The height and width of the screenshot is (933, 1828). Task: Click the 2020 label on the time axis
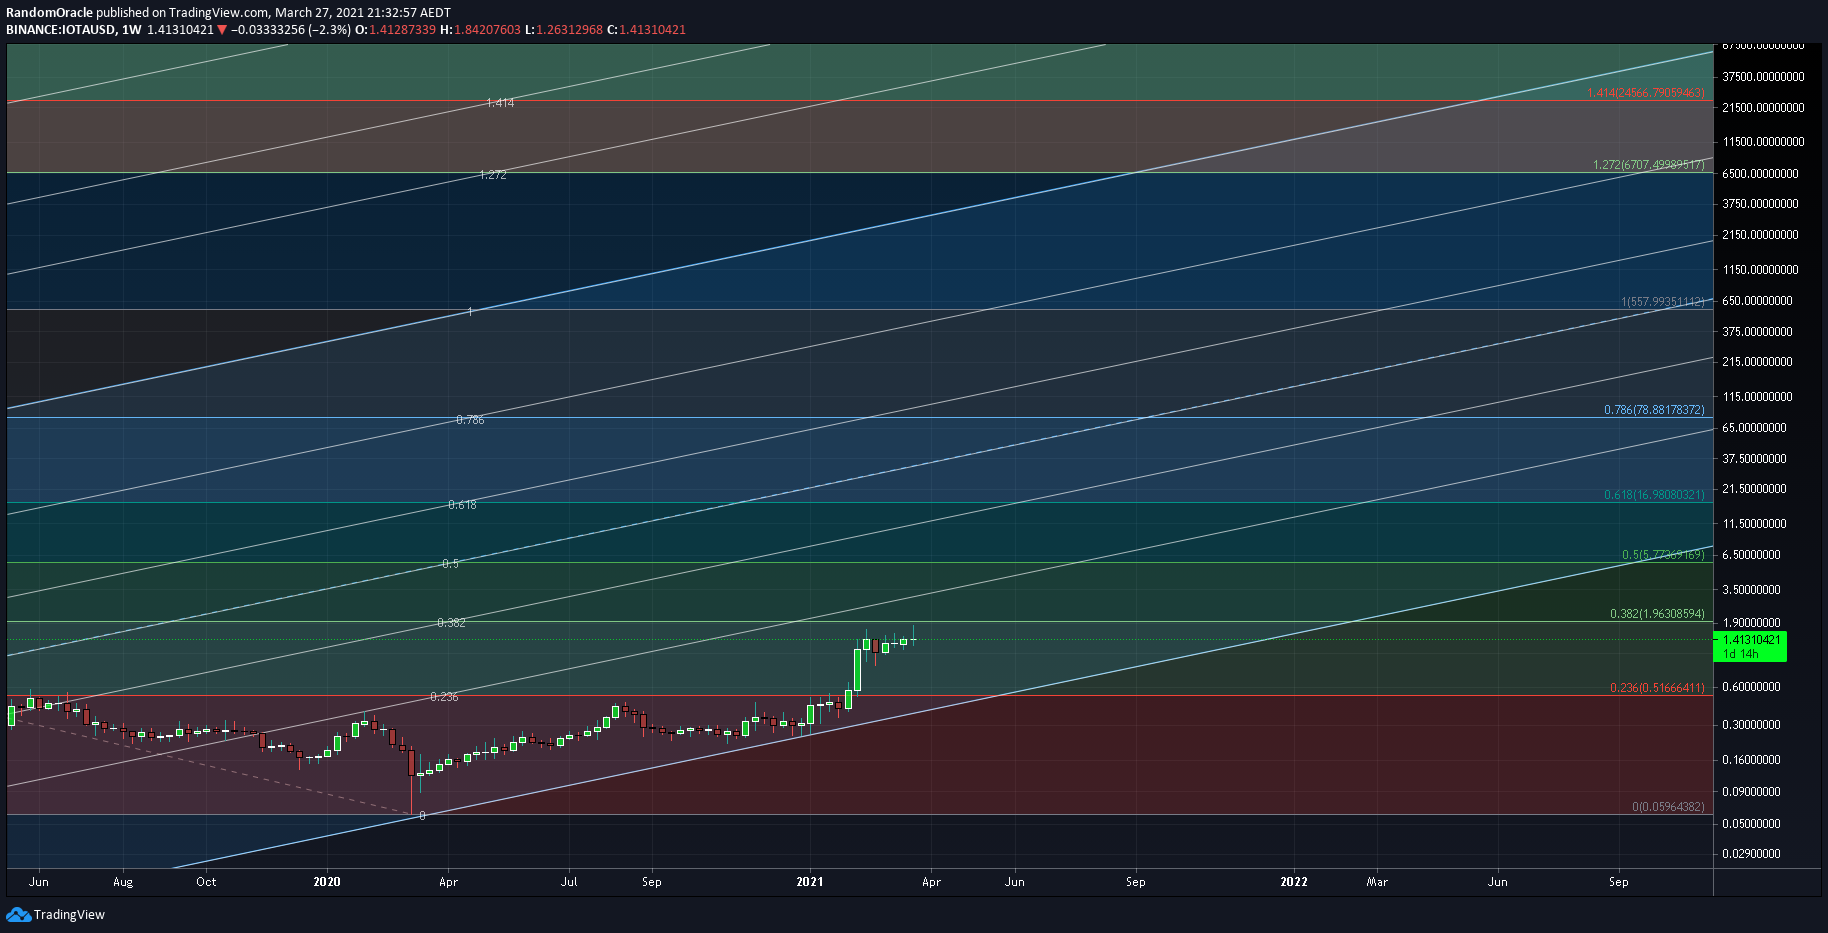coord(327,882)
